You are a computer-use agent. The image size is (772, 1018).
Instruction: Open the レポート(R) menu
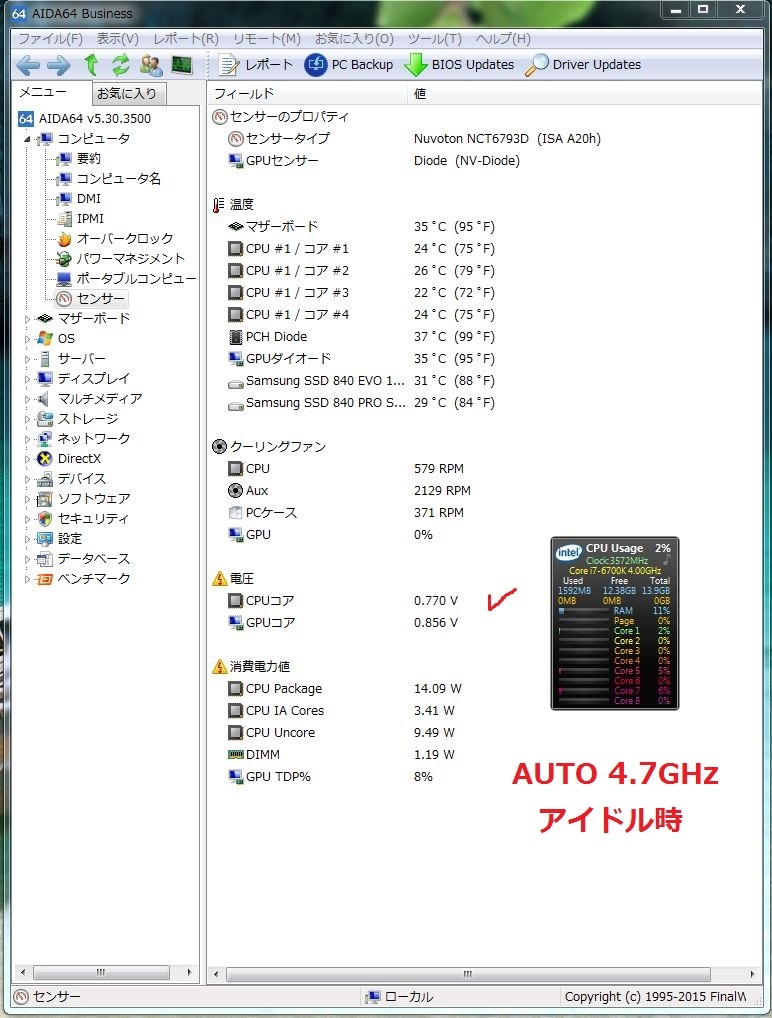[186, 39]
